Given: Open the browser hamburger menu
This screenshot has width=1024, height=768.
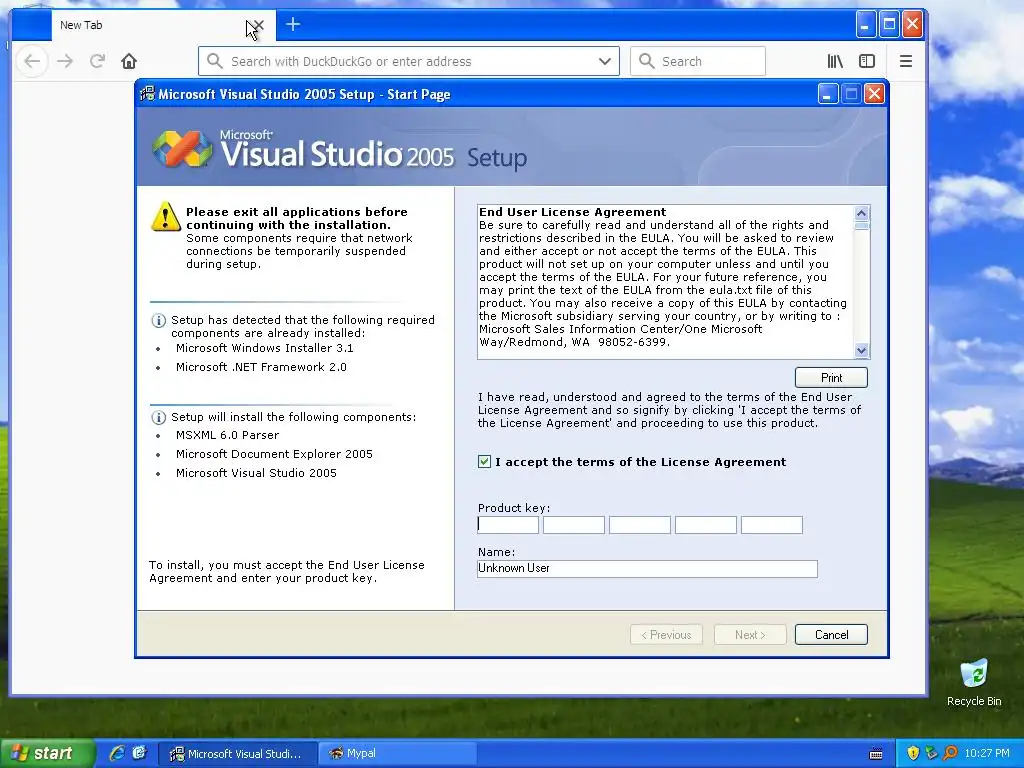Looking at the screenshot, I should point(906,61).
